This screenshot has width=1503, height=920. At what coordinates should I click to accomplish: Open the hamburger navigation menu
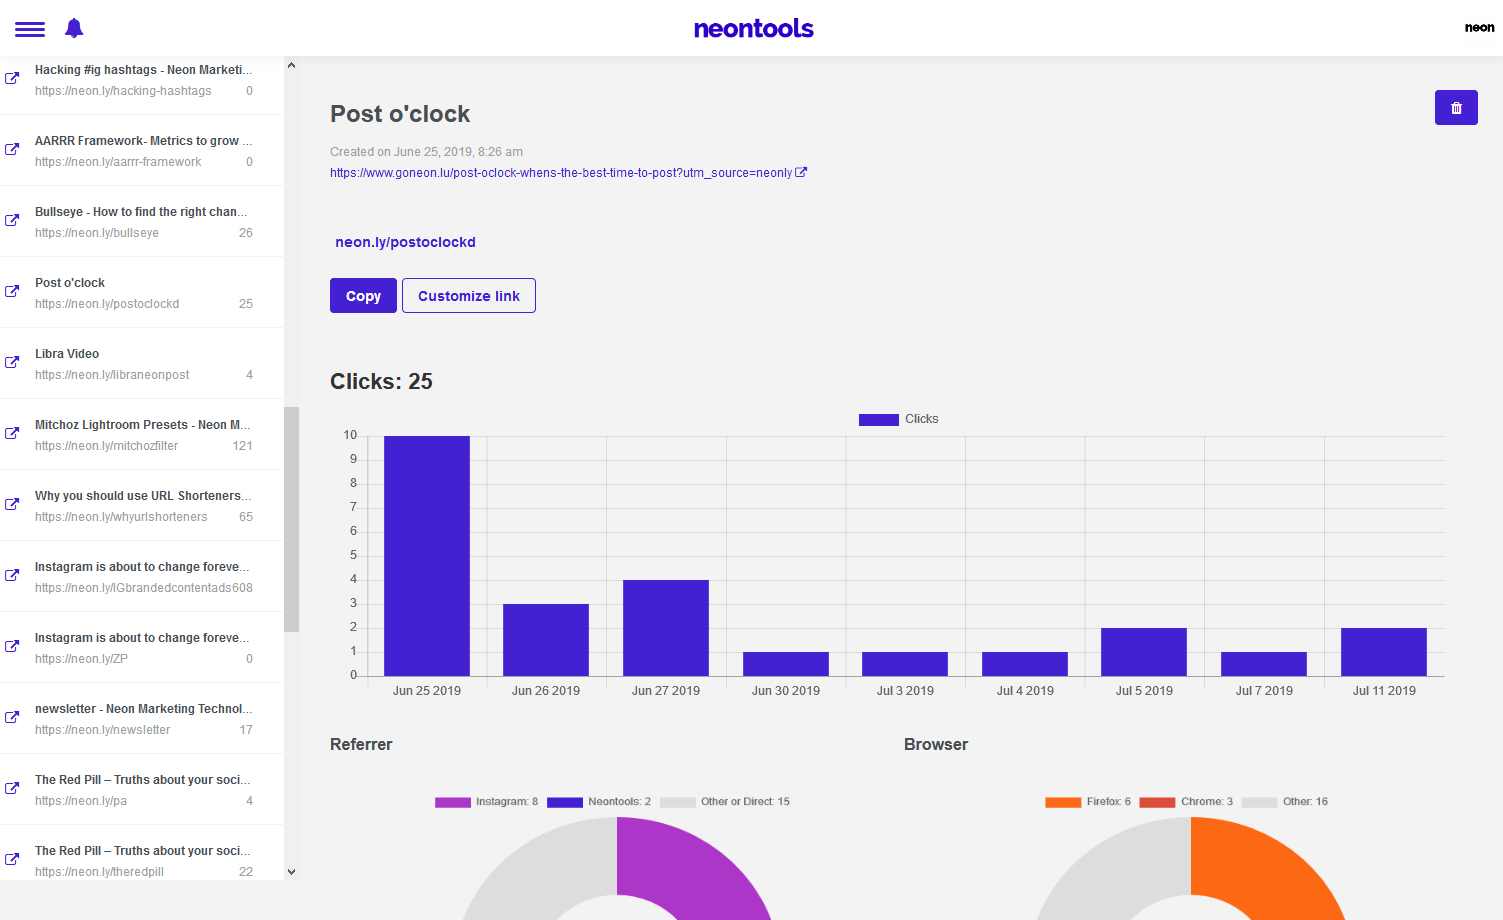pos(29,28)
